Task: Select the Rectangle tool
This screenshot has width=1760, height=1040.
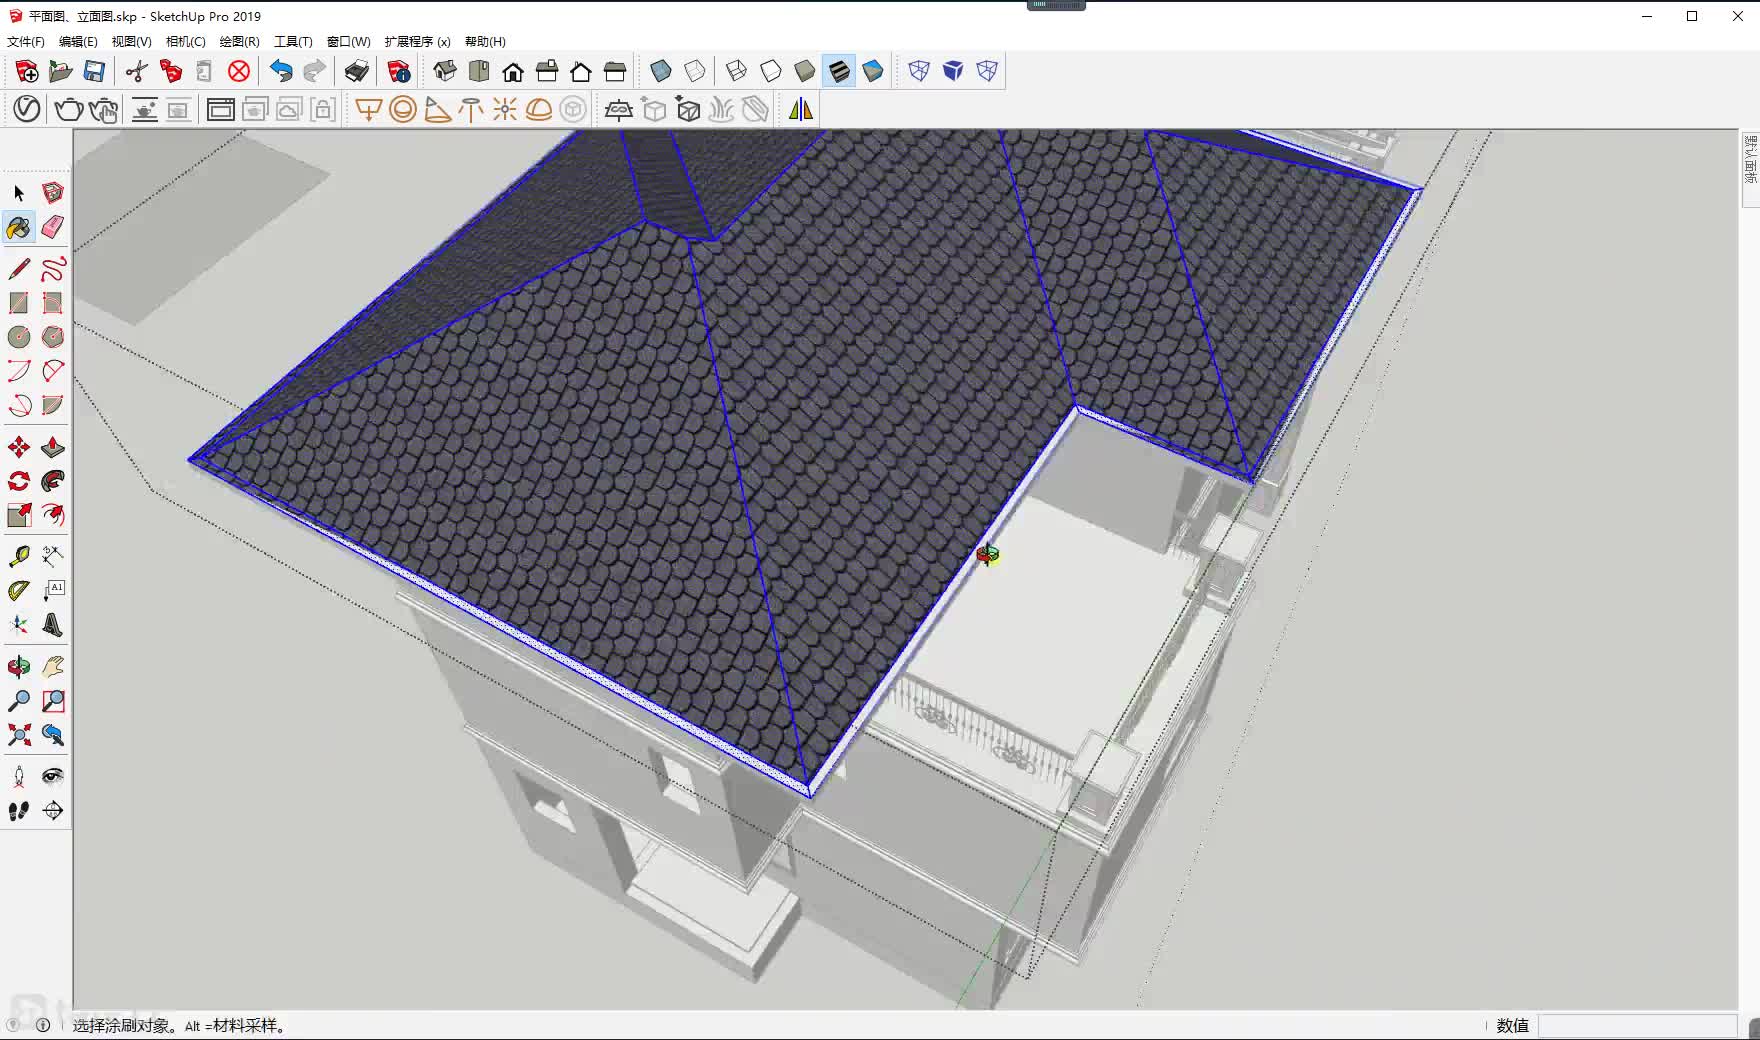Action: tap(19, 303)
